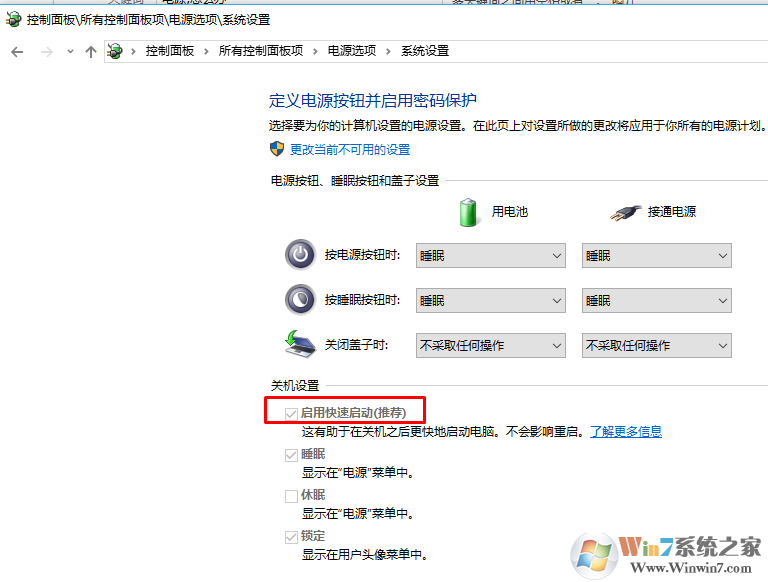Open 电源选项 breadcrumb
Screen dimensions: 768x582
(x=352, y=51)
